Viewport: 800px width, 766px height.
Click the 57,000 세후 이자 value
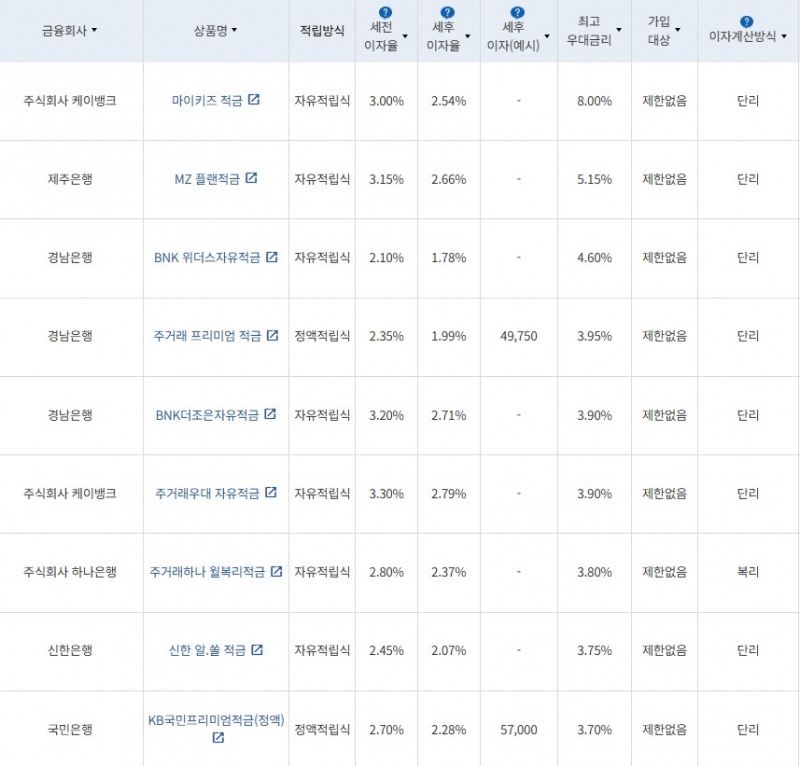point(519,730)
